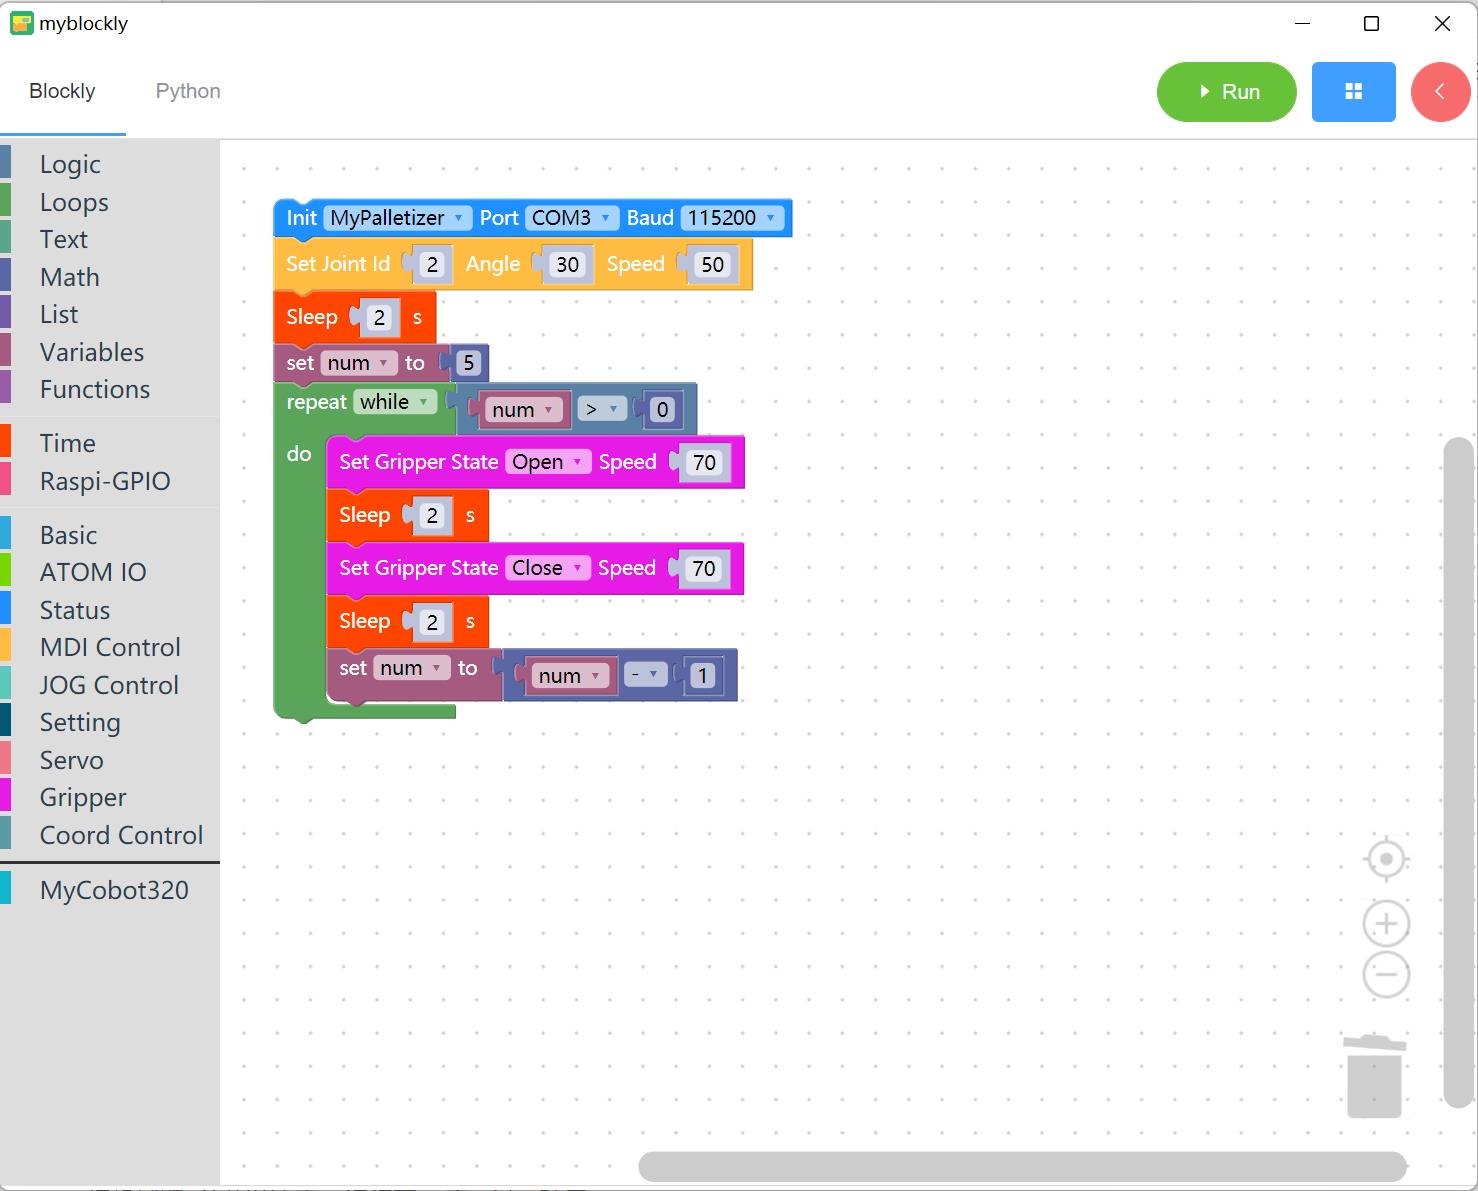Screen dimensions: 1478x1191
Task: Zoom in with the plus icon
Action: 1386,923
